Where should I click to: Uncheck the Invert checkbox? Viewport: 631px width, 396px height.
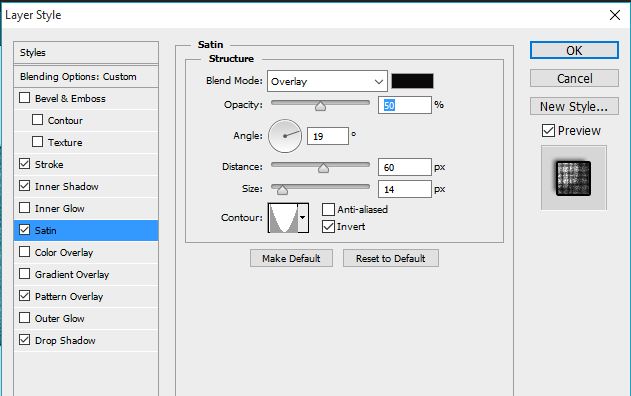328,227
